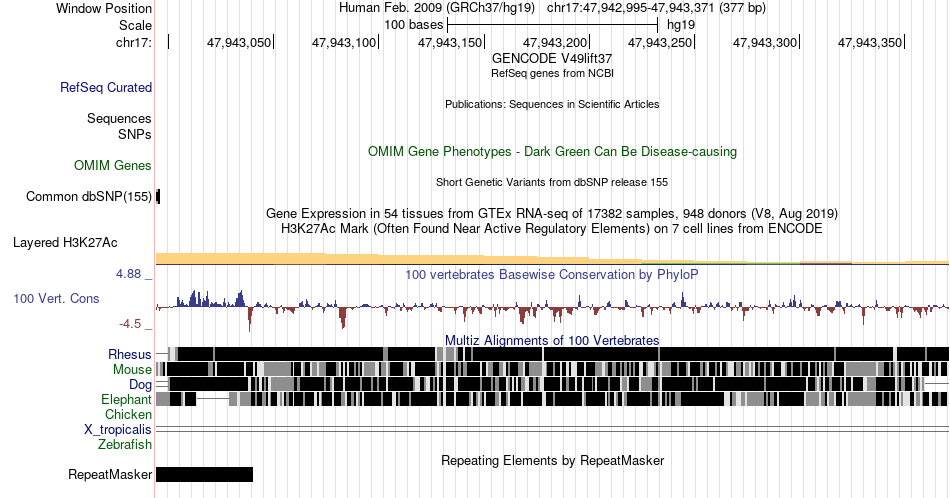Click the dbSNP variant mark at the left edge
This screenshot has height=498, width=950.
158,196
